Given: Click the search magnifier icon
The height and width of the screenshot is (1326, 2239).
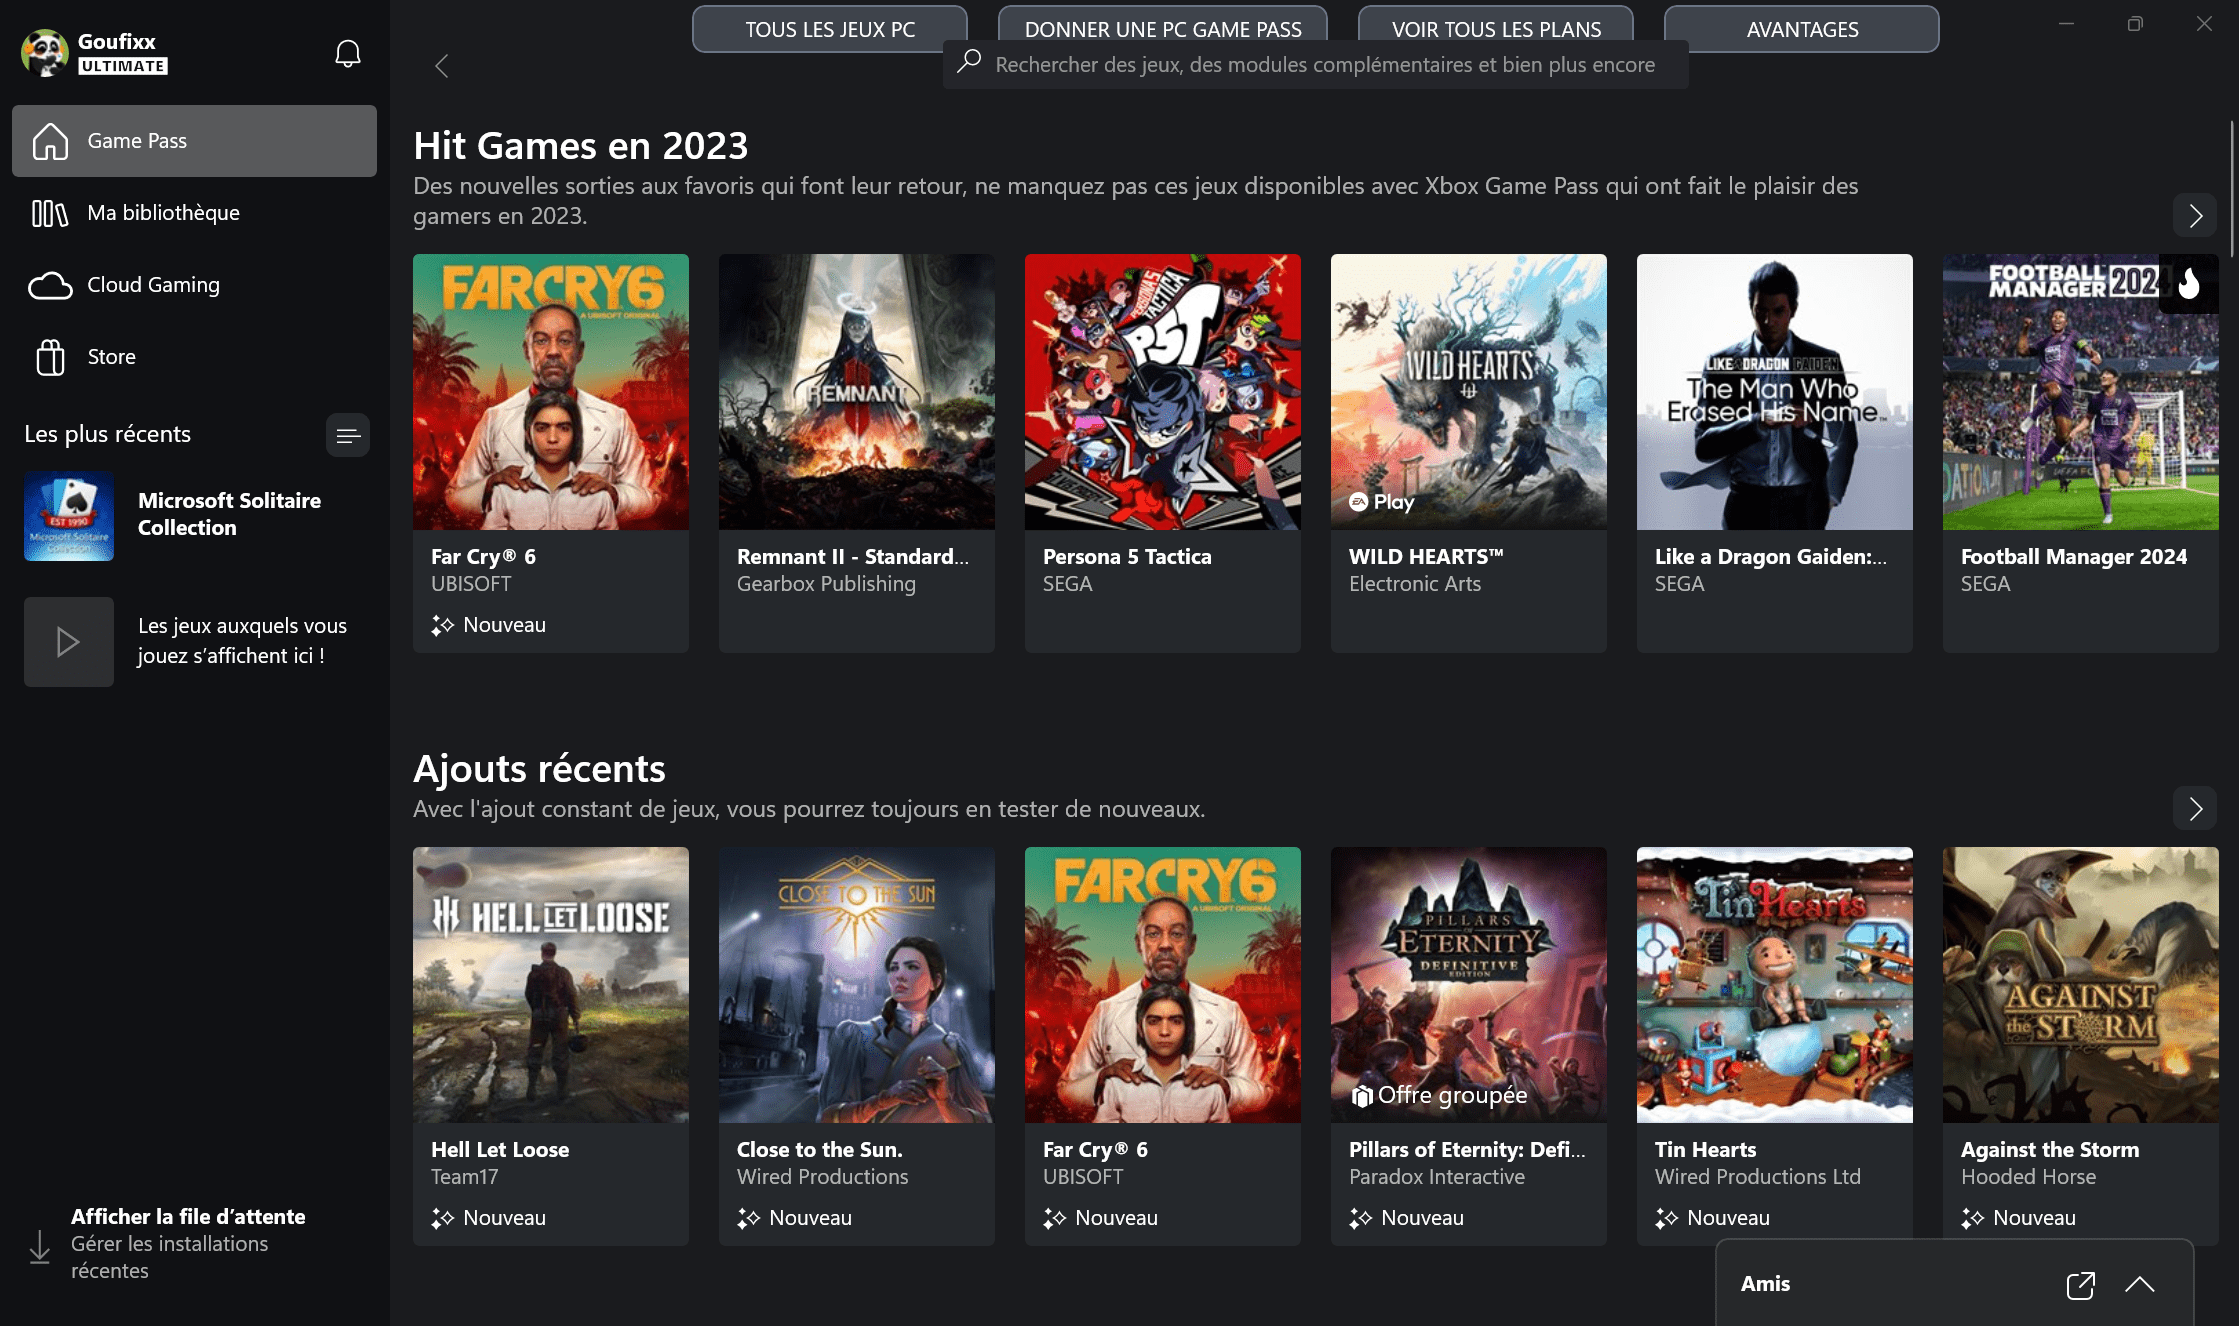Looking at the screenshot, I should [968, 62].
